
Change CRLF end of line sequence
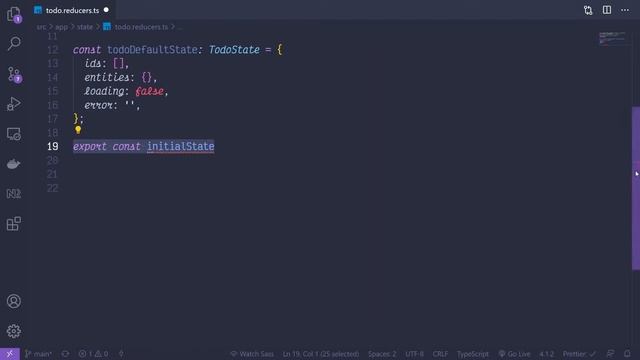[x=440, y=354]
